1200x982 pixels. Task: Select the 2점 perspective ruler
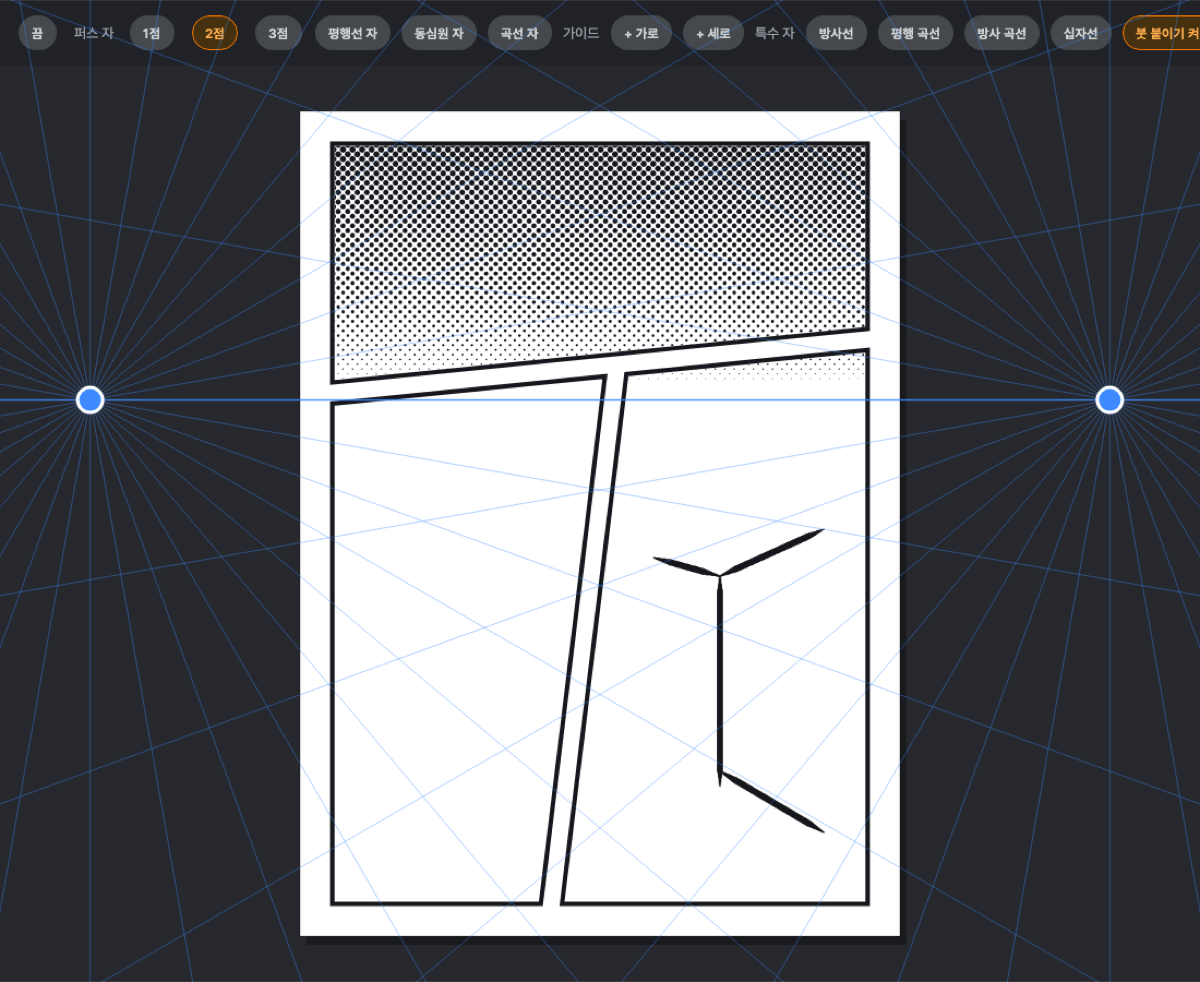click(215, 33)
